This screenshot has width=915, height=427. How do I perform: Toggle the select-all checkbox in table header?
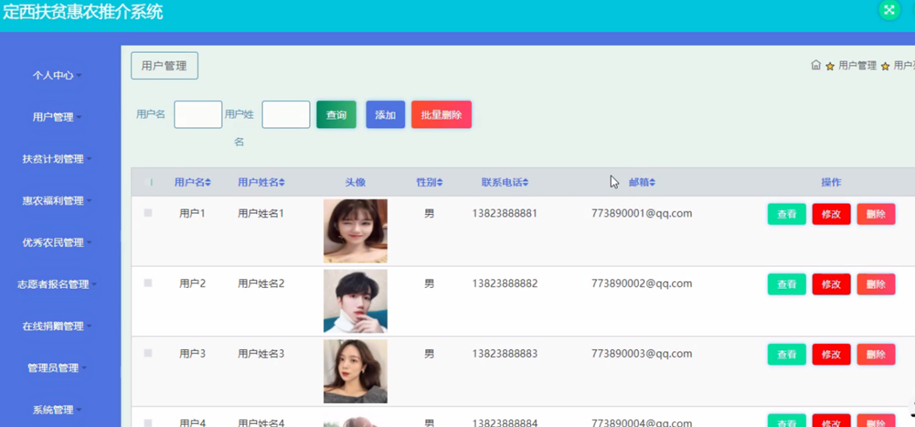coord(148,183)
